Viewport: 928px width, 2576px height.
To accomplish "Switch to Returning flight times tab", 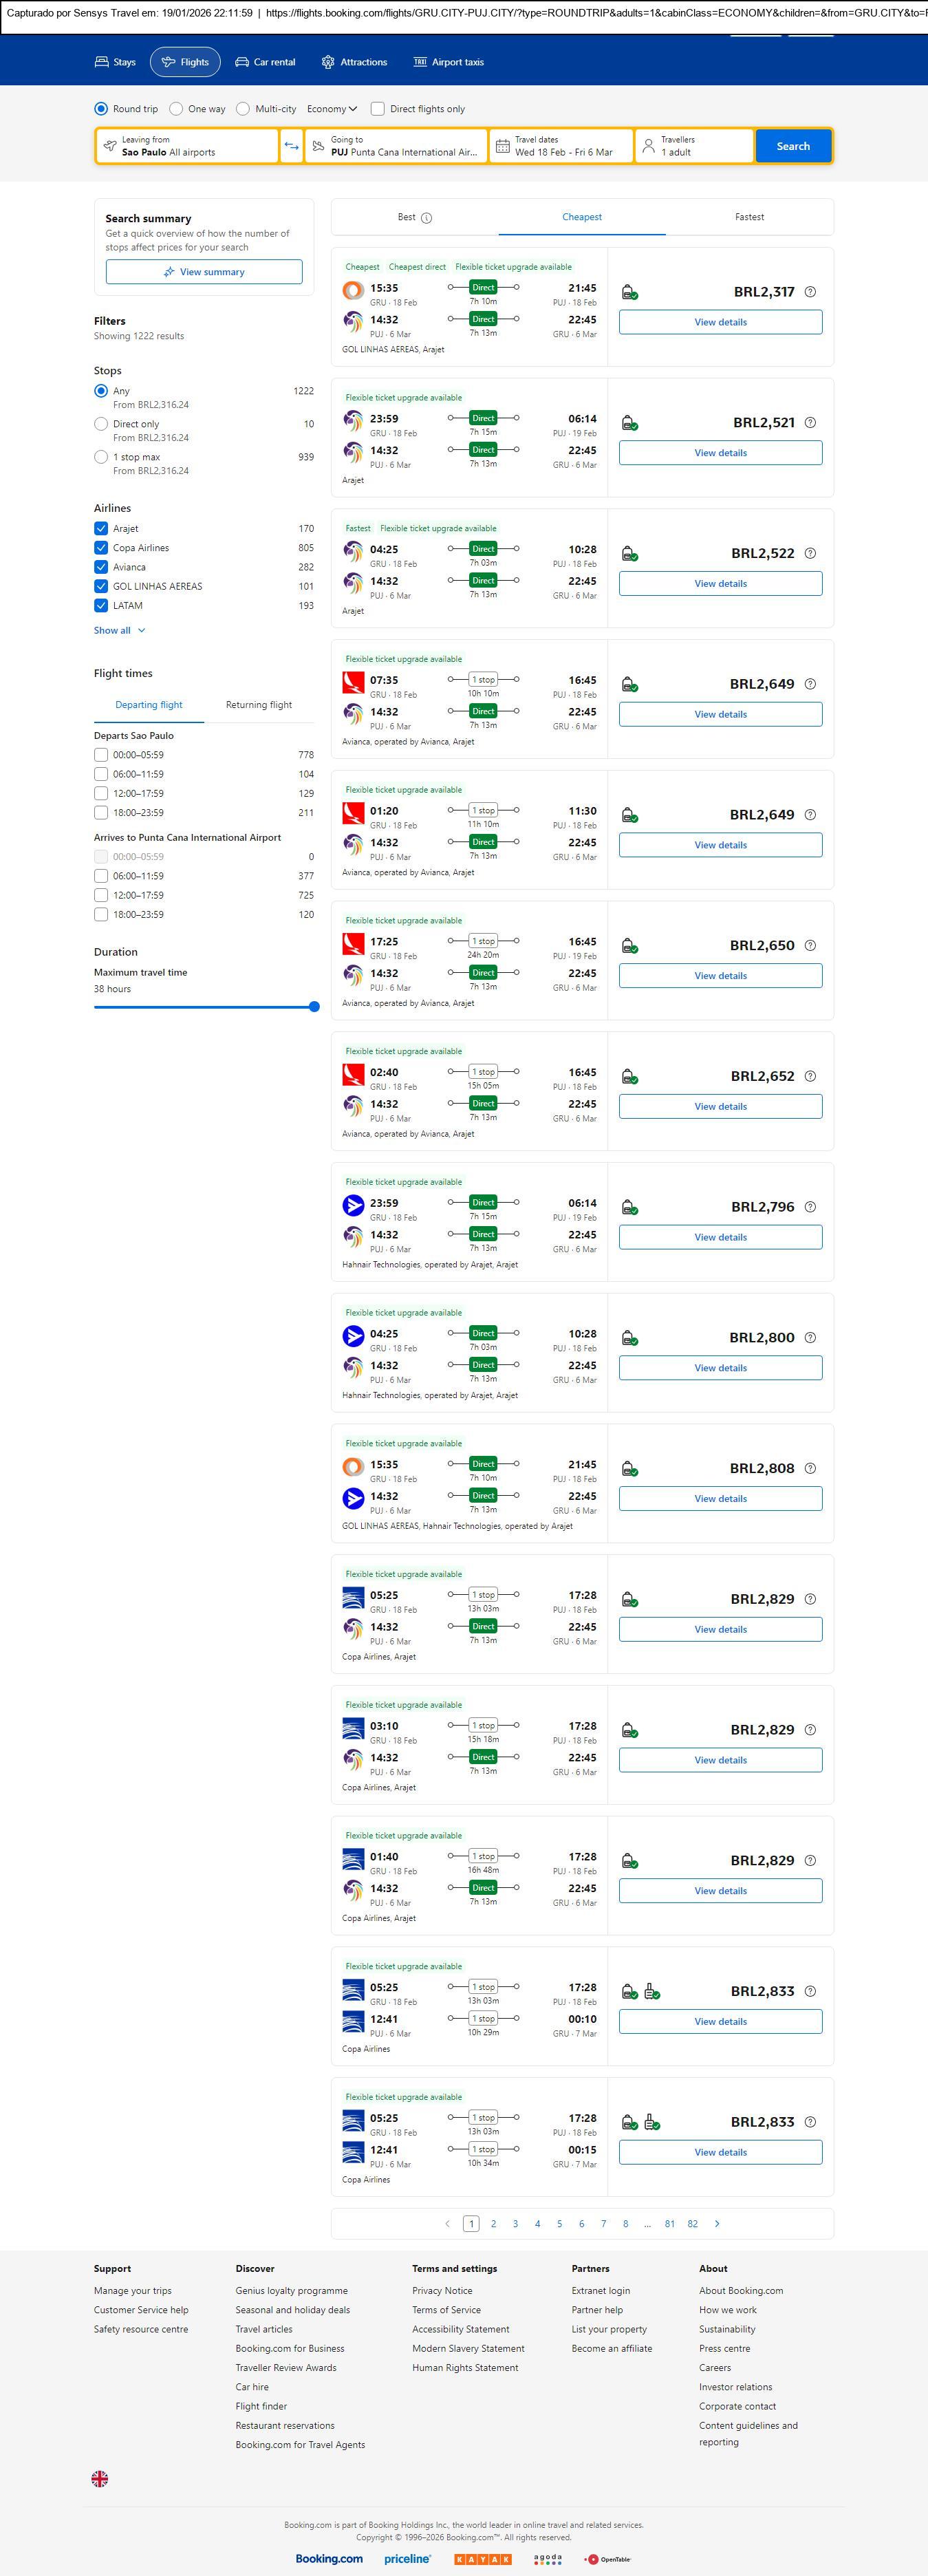I will (x=259, y=705).
